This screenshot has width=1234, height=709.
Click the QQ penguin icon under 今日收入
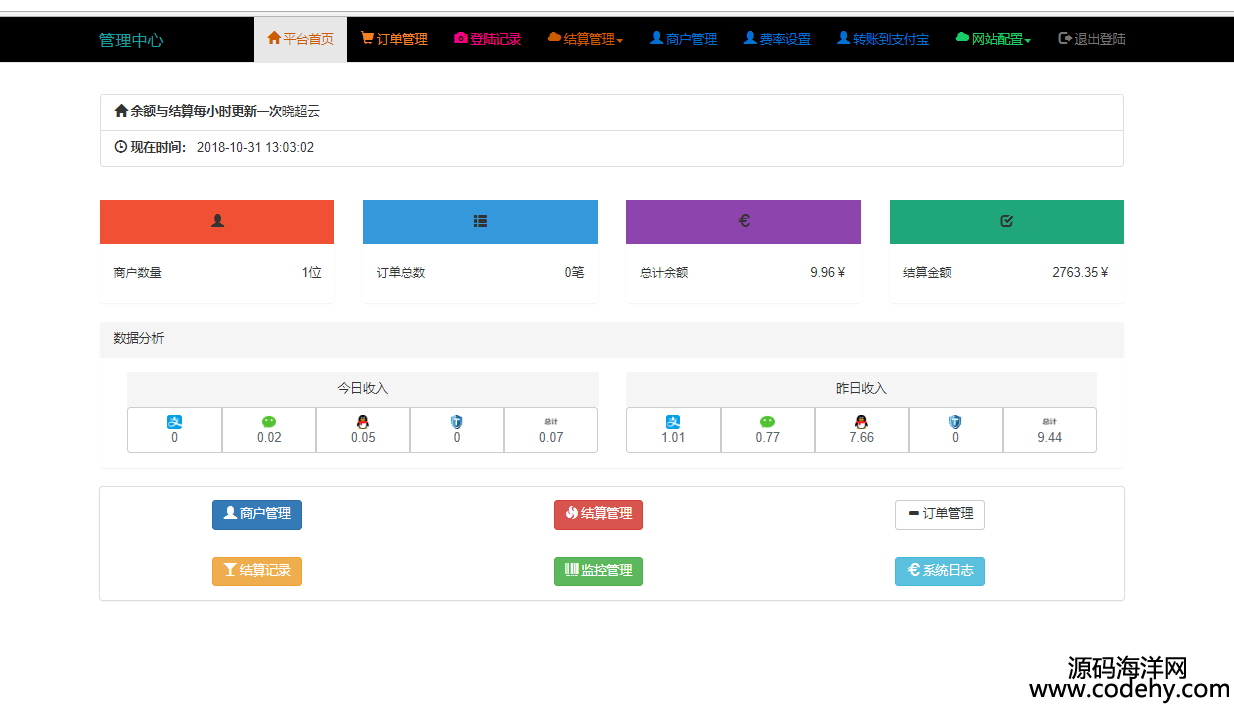point(363,422)
